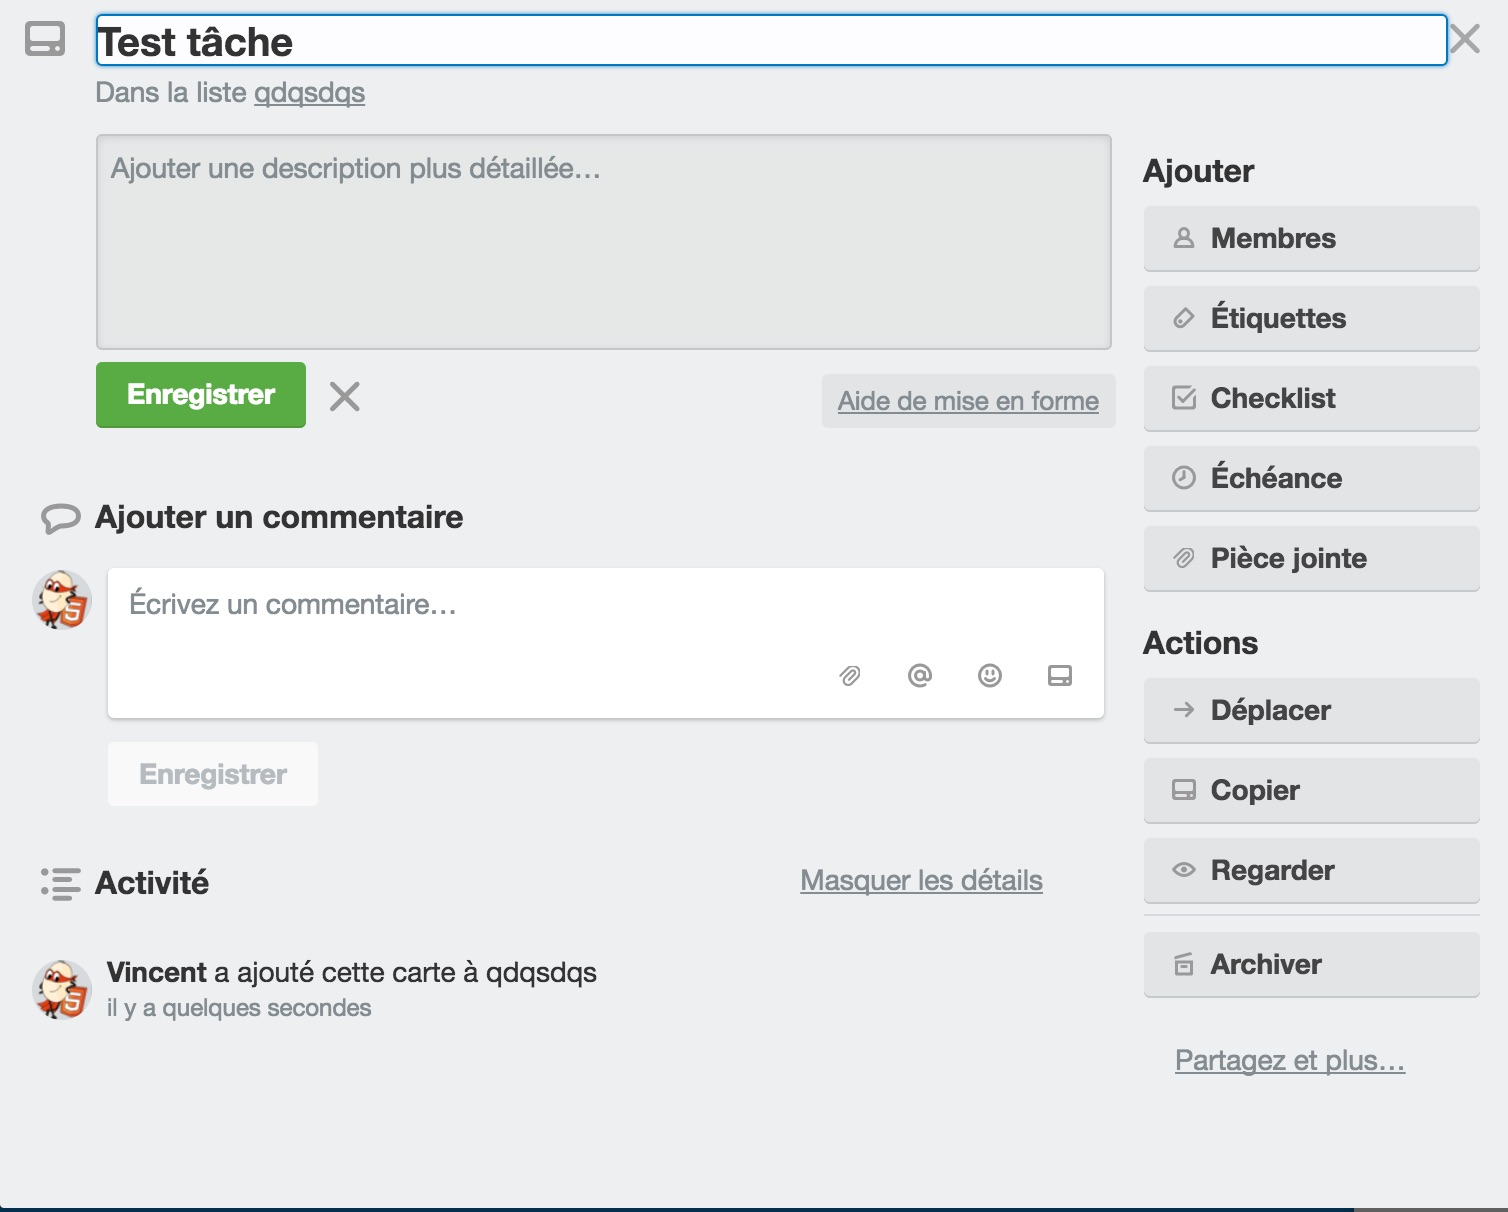The width and height of the screenshot is (1508, 1212).
Task: Click the 'Ajouter' section heading
Action: coord(1198,171)
